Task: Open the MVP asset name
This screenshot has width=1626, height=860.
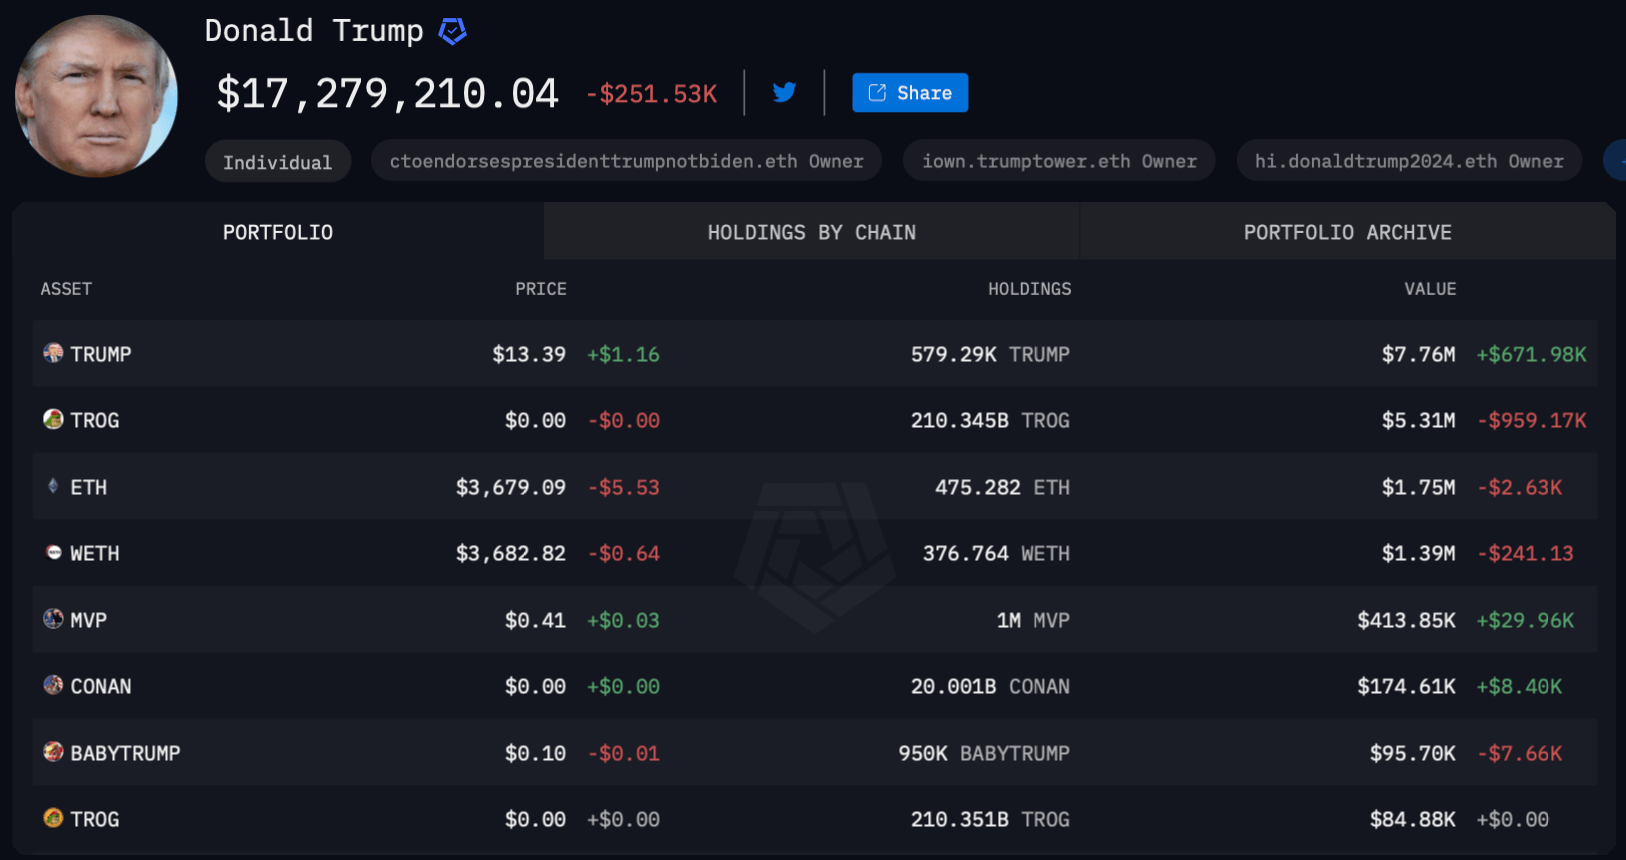Action: (89, 620)
